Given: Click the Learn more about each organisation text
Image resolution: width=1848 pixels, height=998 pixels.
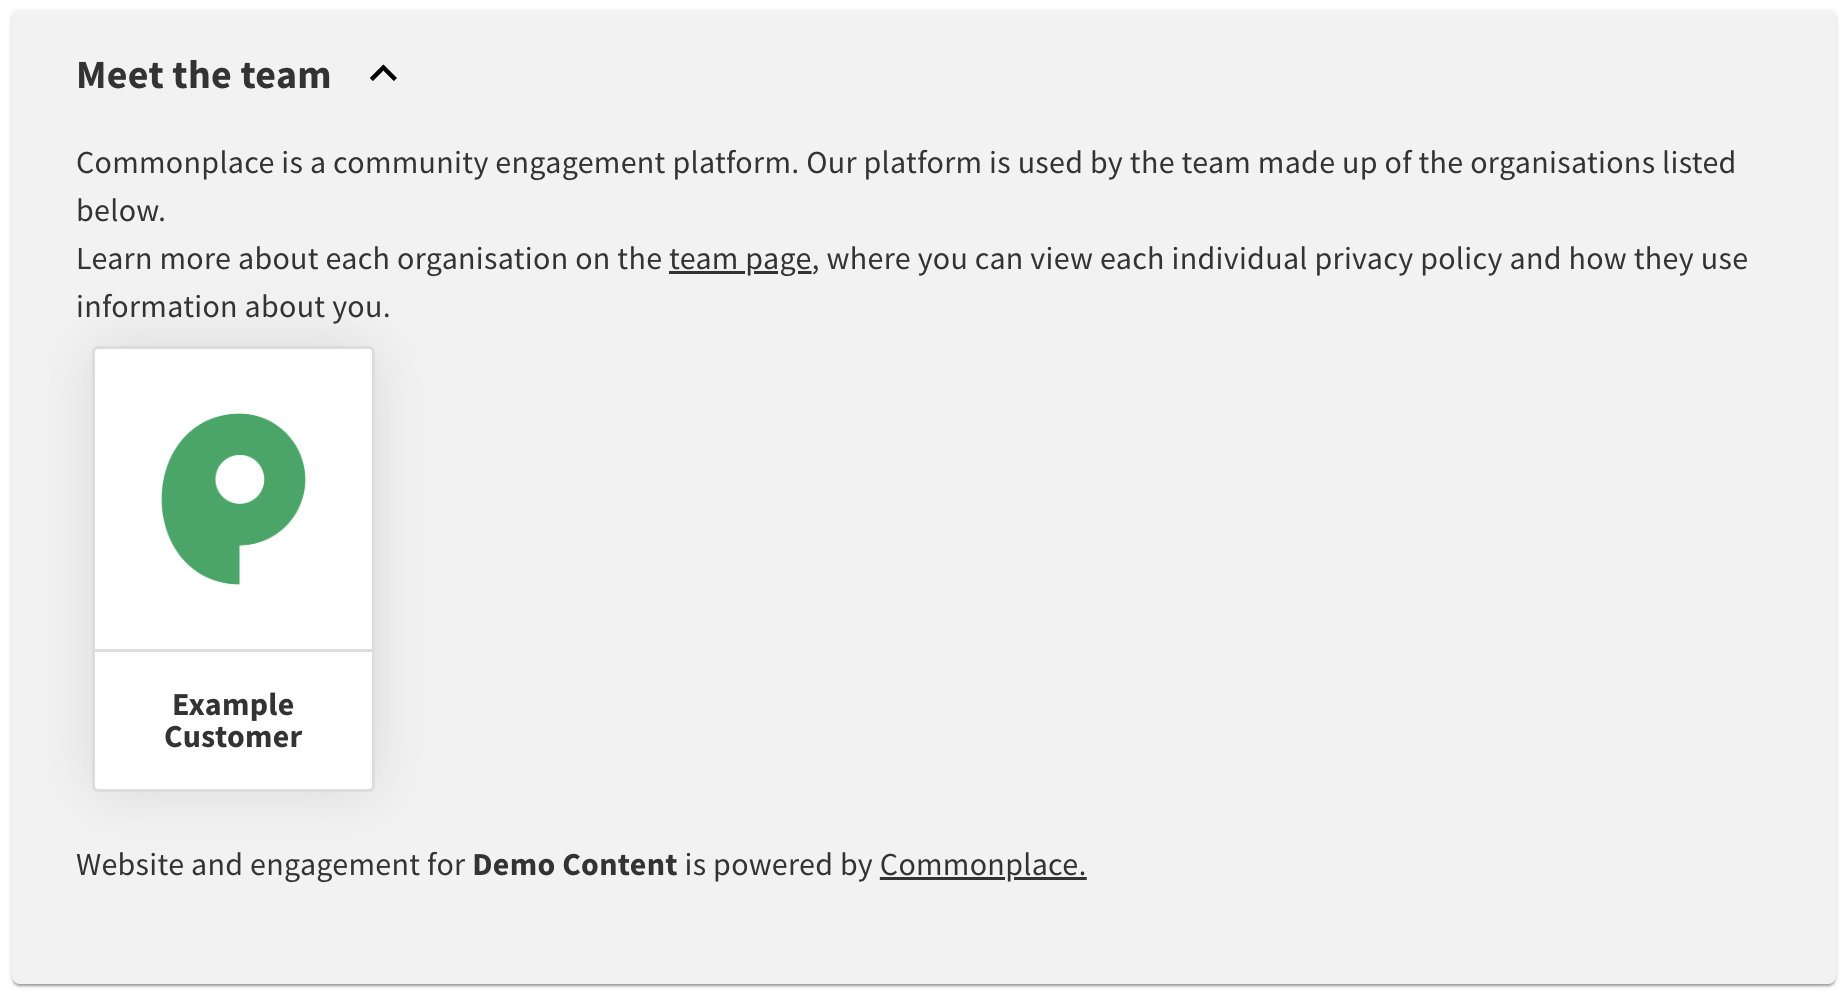Looking at the screenshot, I should pyautogui.click(x=368, y=259).
